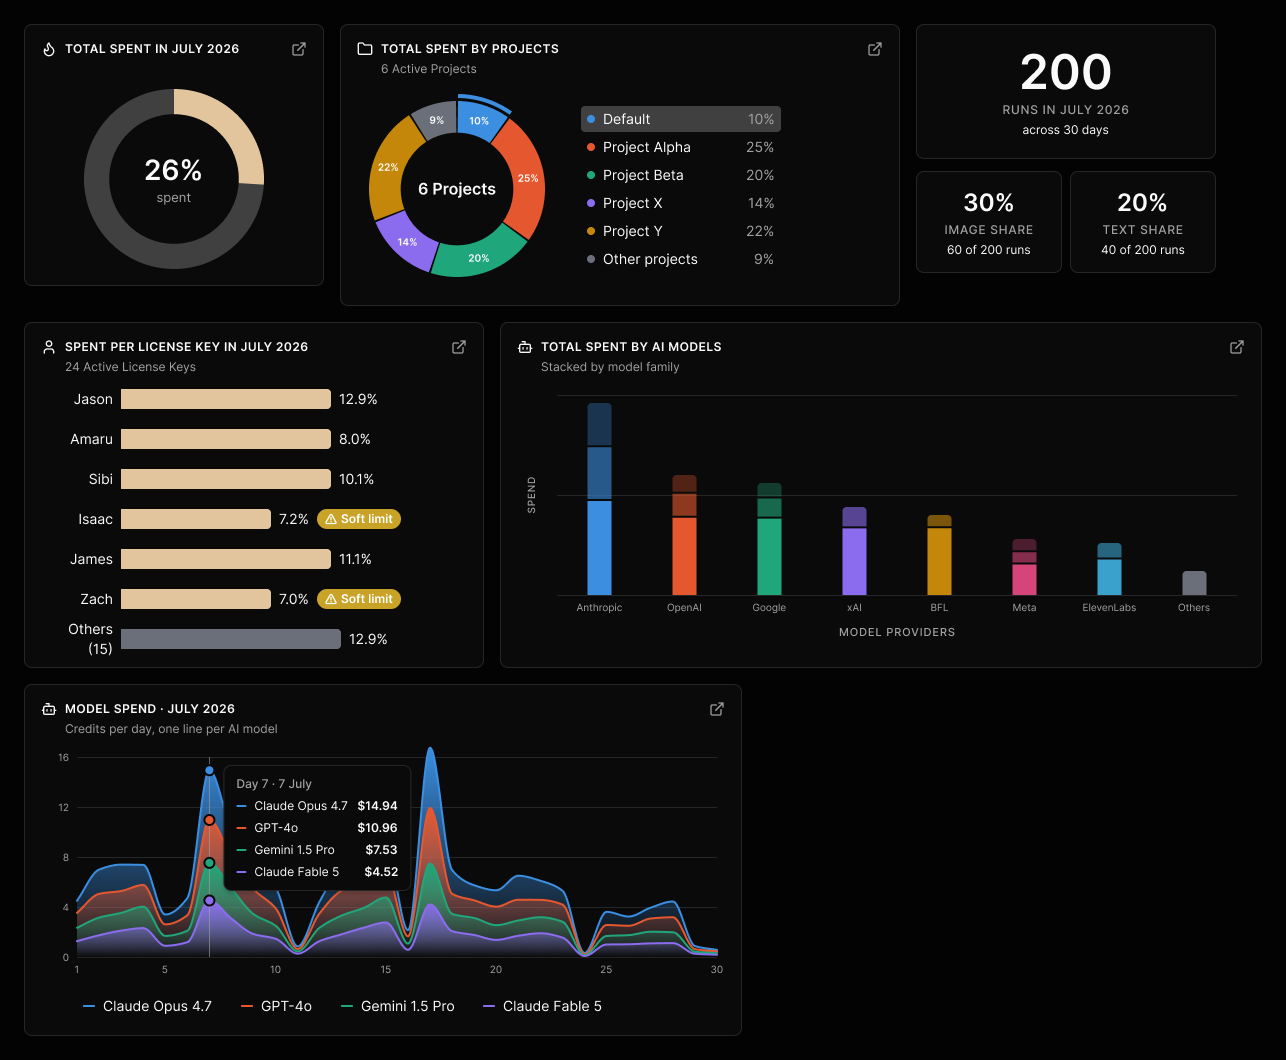Click the person icon beside Spent per License Key
Screen dimensions: 1286x1060
(49, 347)
